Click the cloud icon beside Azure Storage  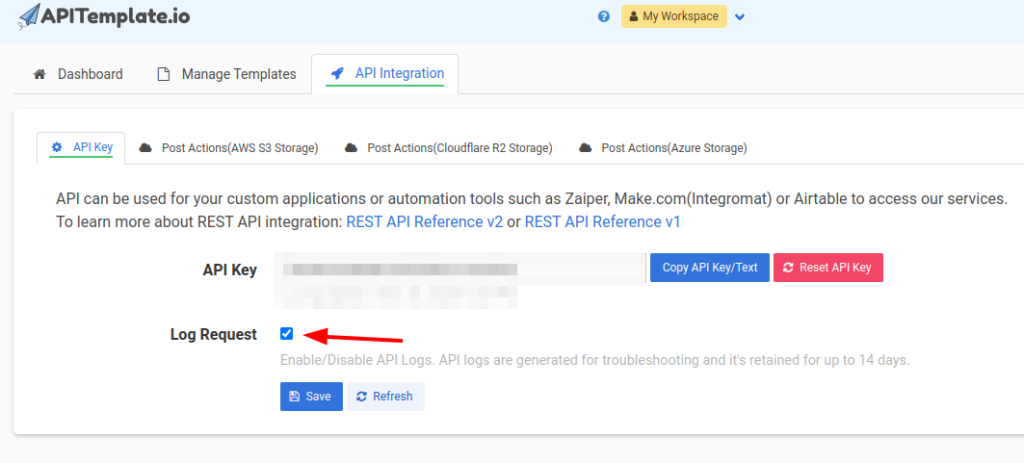585,148
